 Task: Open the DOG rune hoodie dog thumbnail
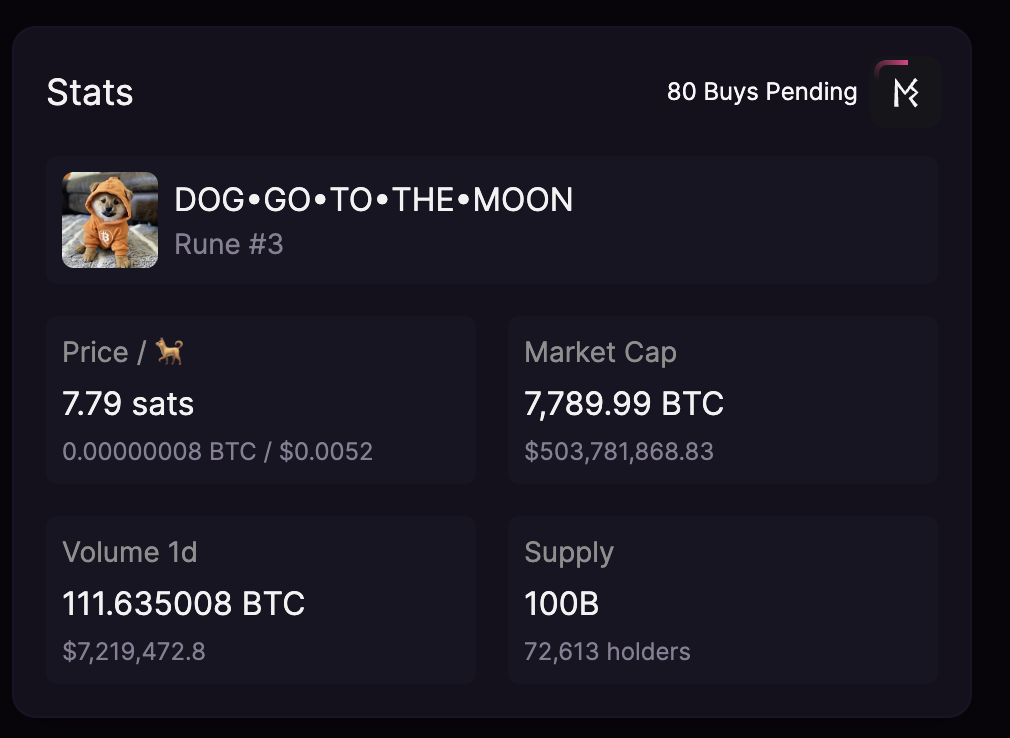110,220
